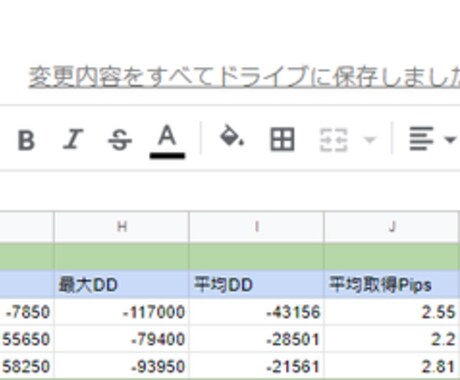This screenshot has width=460, height=380.
Task: Select the 平均取得Pips header cell
Action: click(x=392, y=285)
